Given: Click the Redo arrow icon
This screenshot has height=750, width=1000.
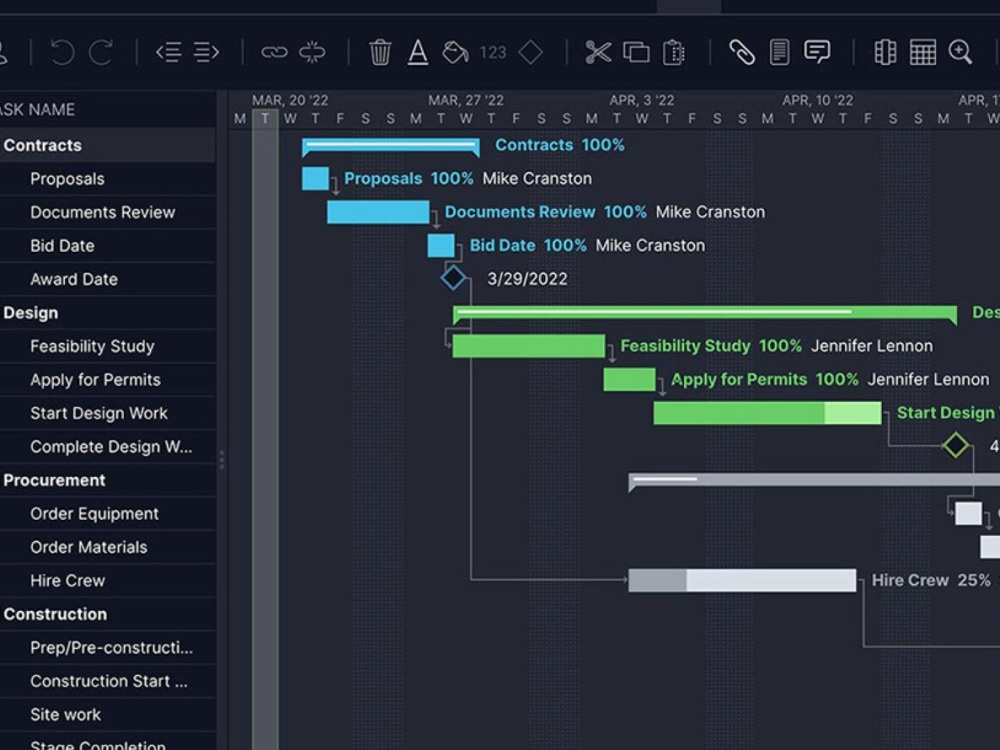Looking at the screenshot, I should click(101, 52).
